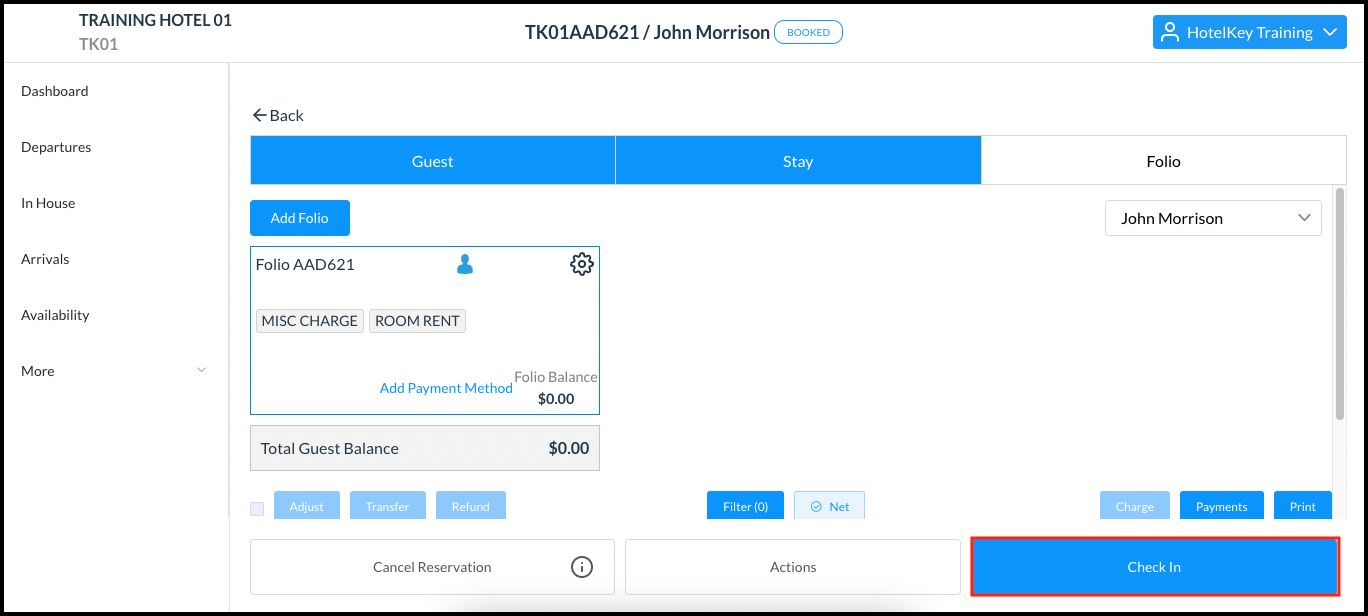Click the info icon next to Cancel Reservation
Screen dimensions: 1368x616
point(582,566)
